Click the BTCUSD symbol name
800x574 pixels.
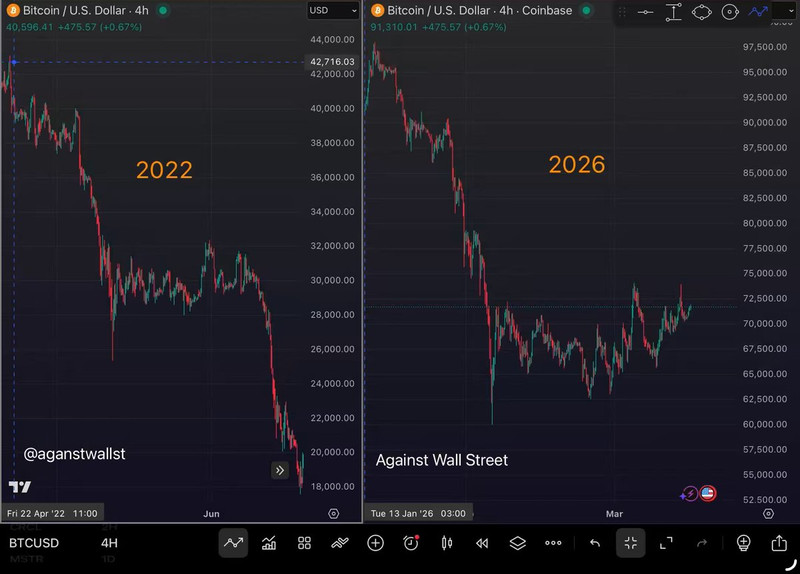pyautogui.click(x=33, y=543)
